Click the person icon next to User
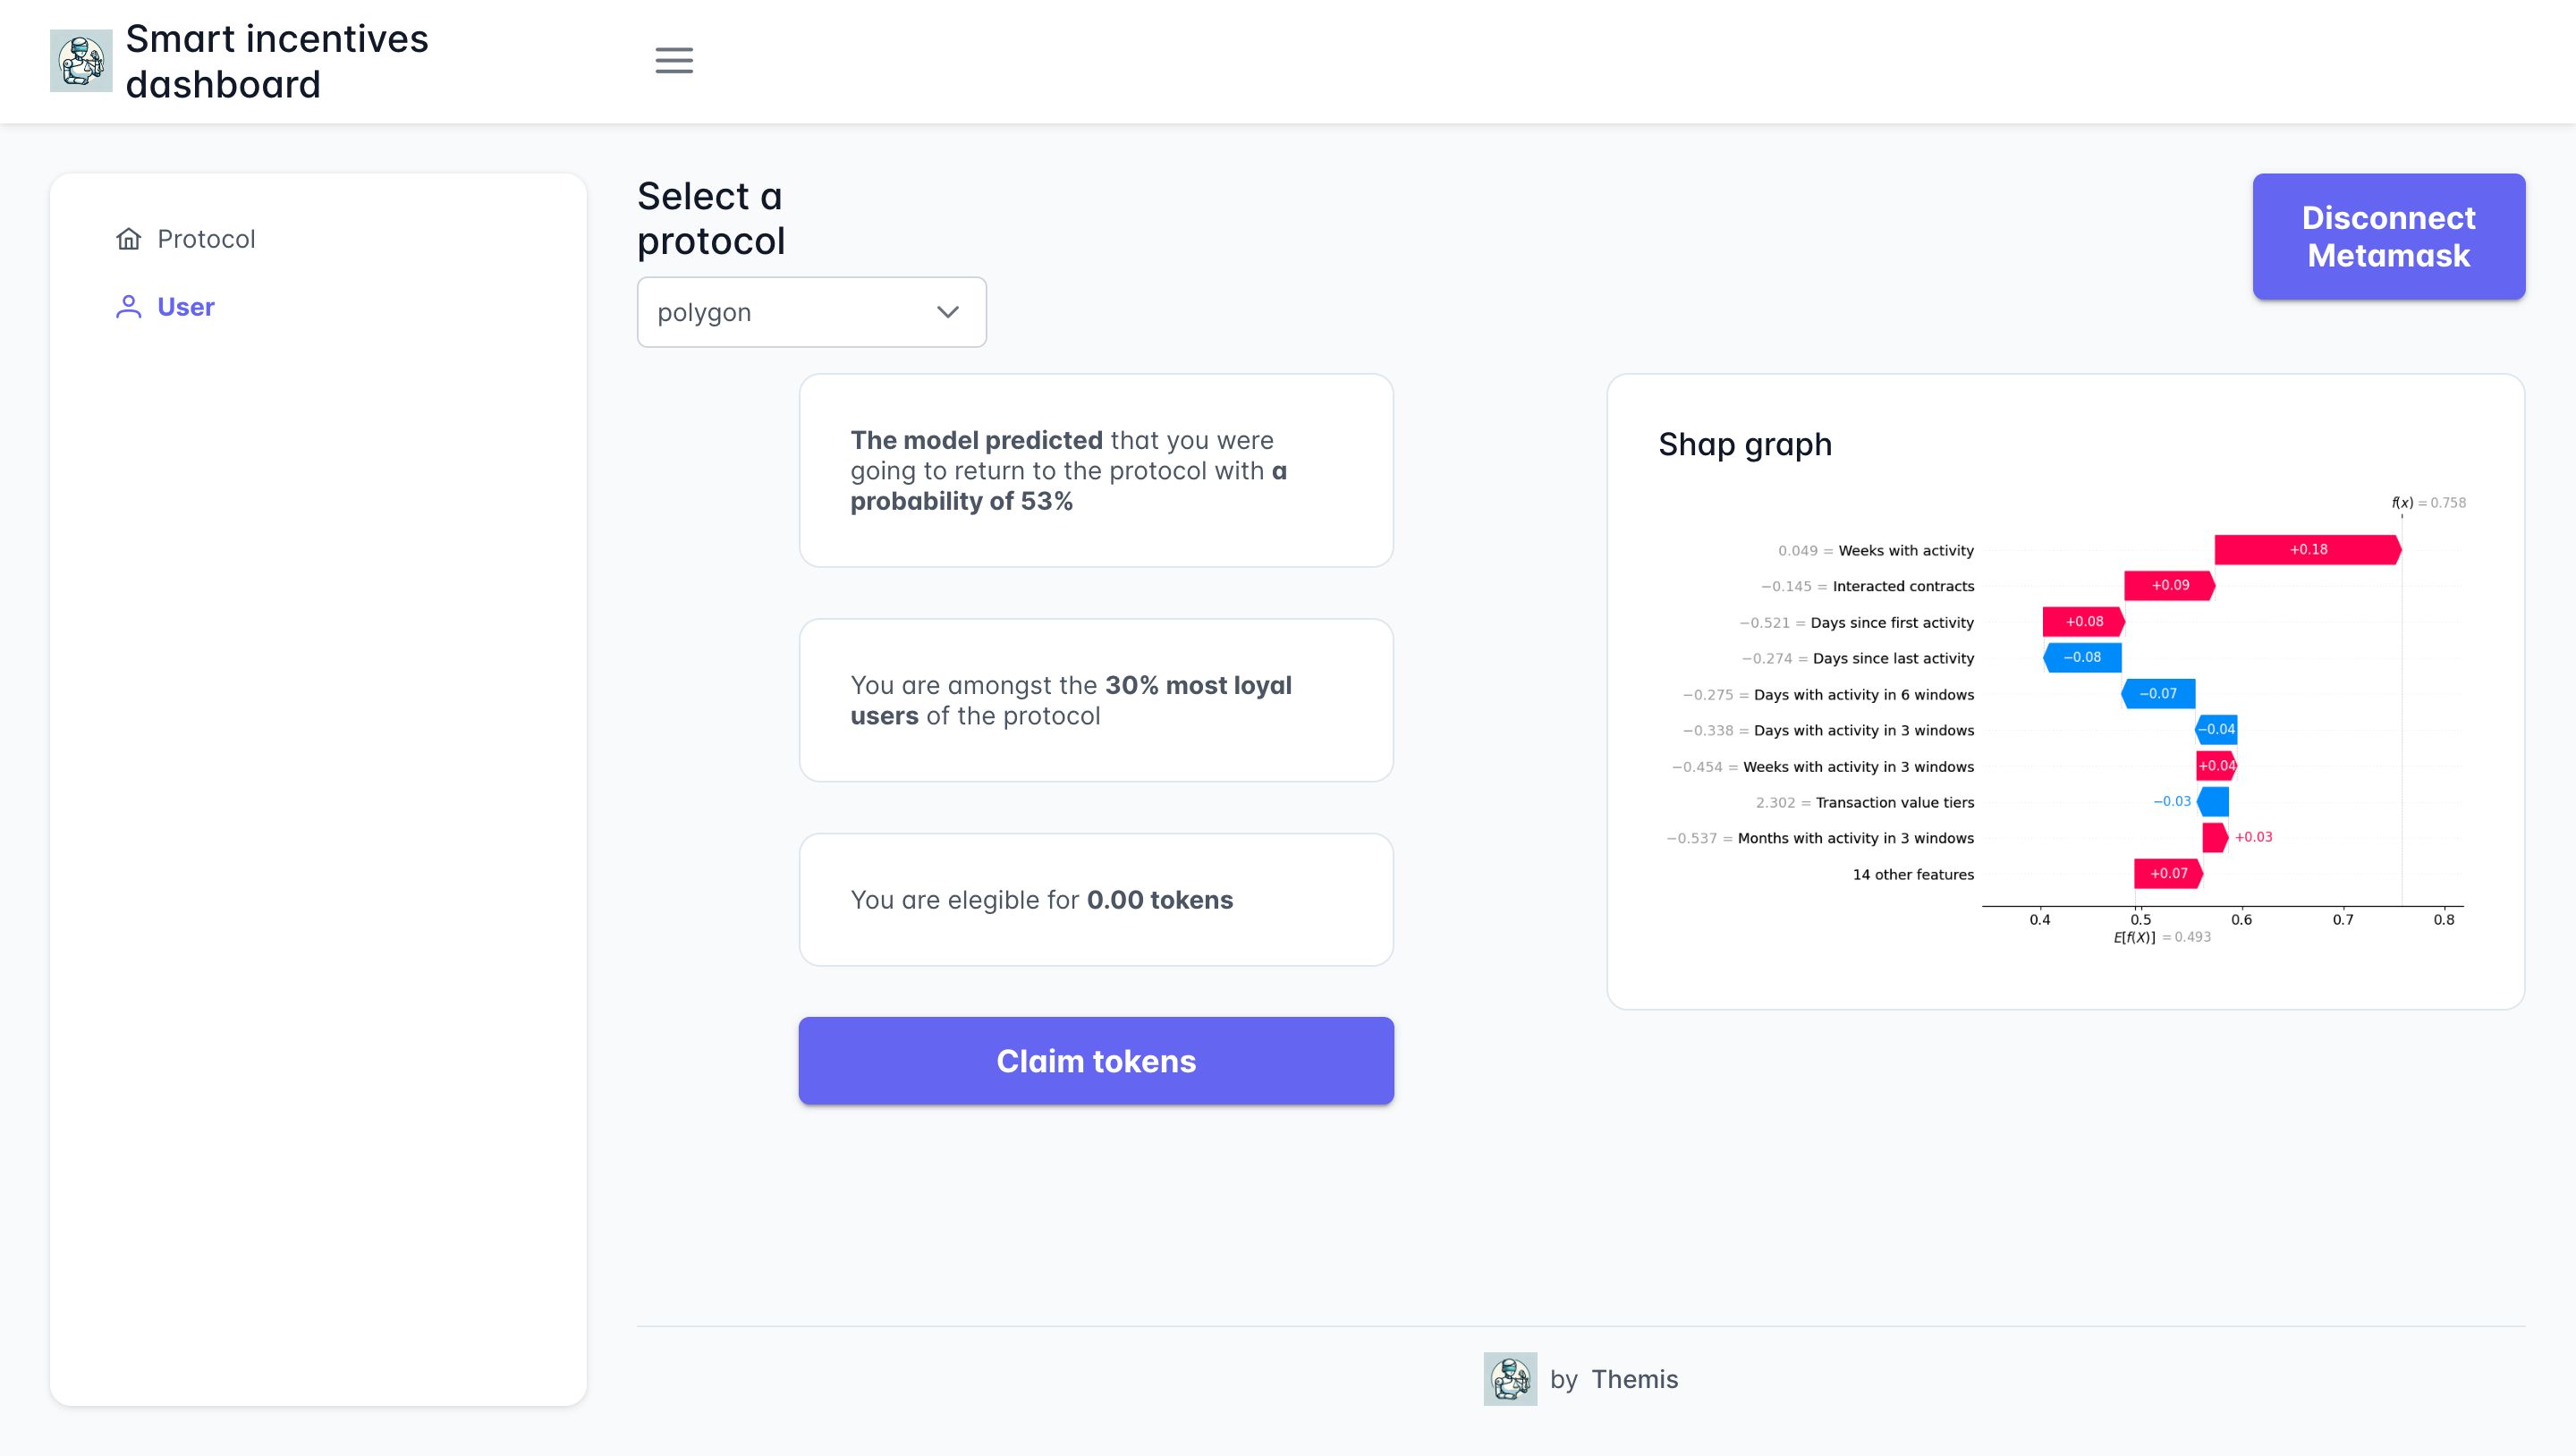Screen dimensions: 2576x1456 [x=129, y=306]
